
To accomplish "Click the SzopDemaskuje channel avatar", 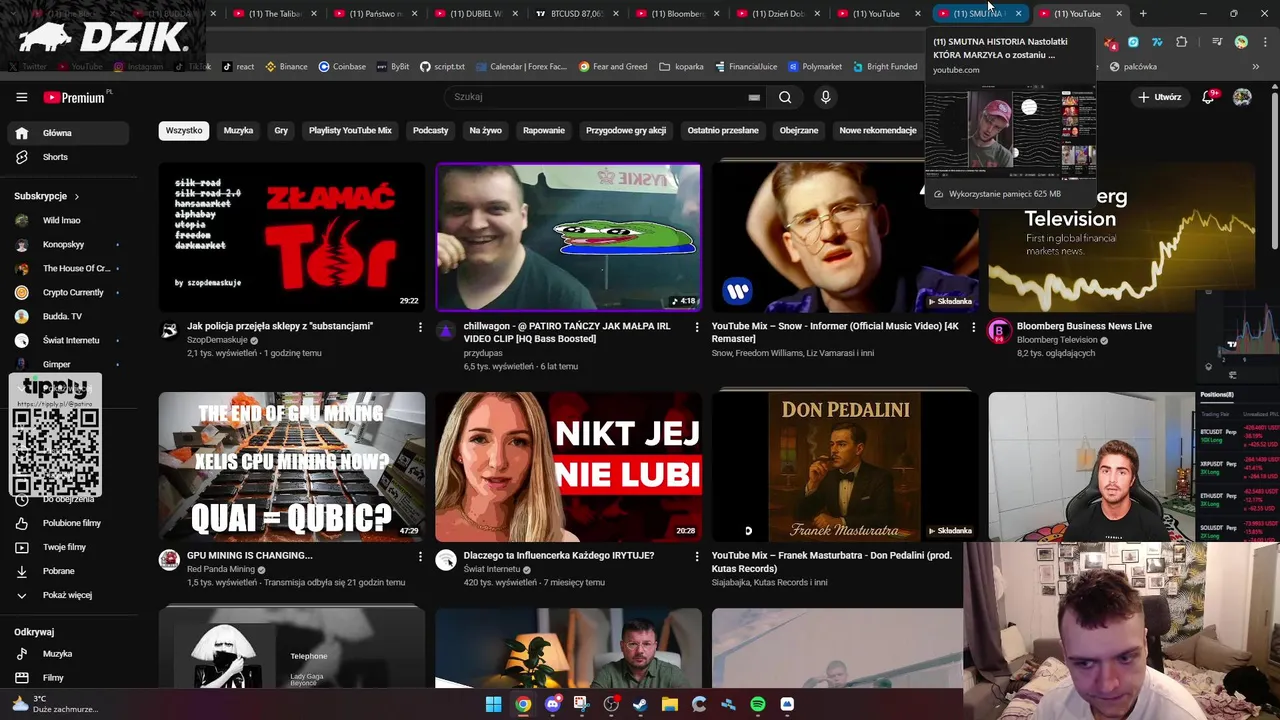I will [x=169, y=331].
